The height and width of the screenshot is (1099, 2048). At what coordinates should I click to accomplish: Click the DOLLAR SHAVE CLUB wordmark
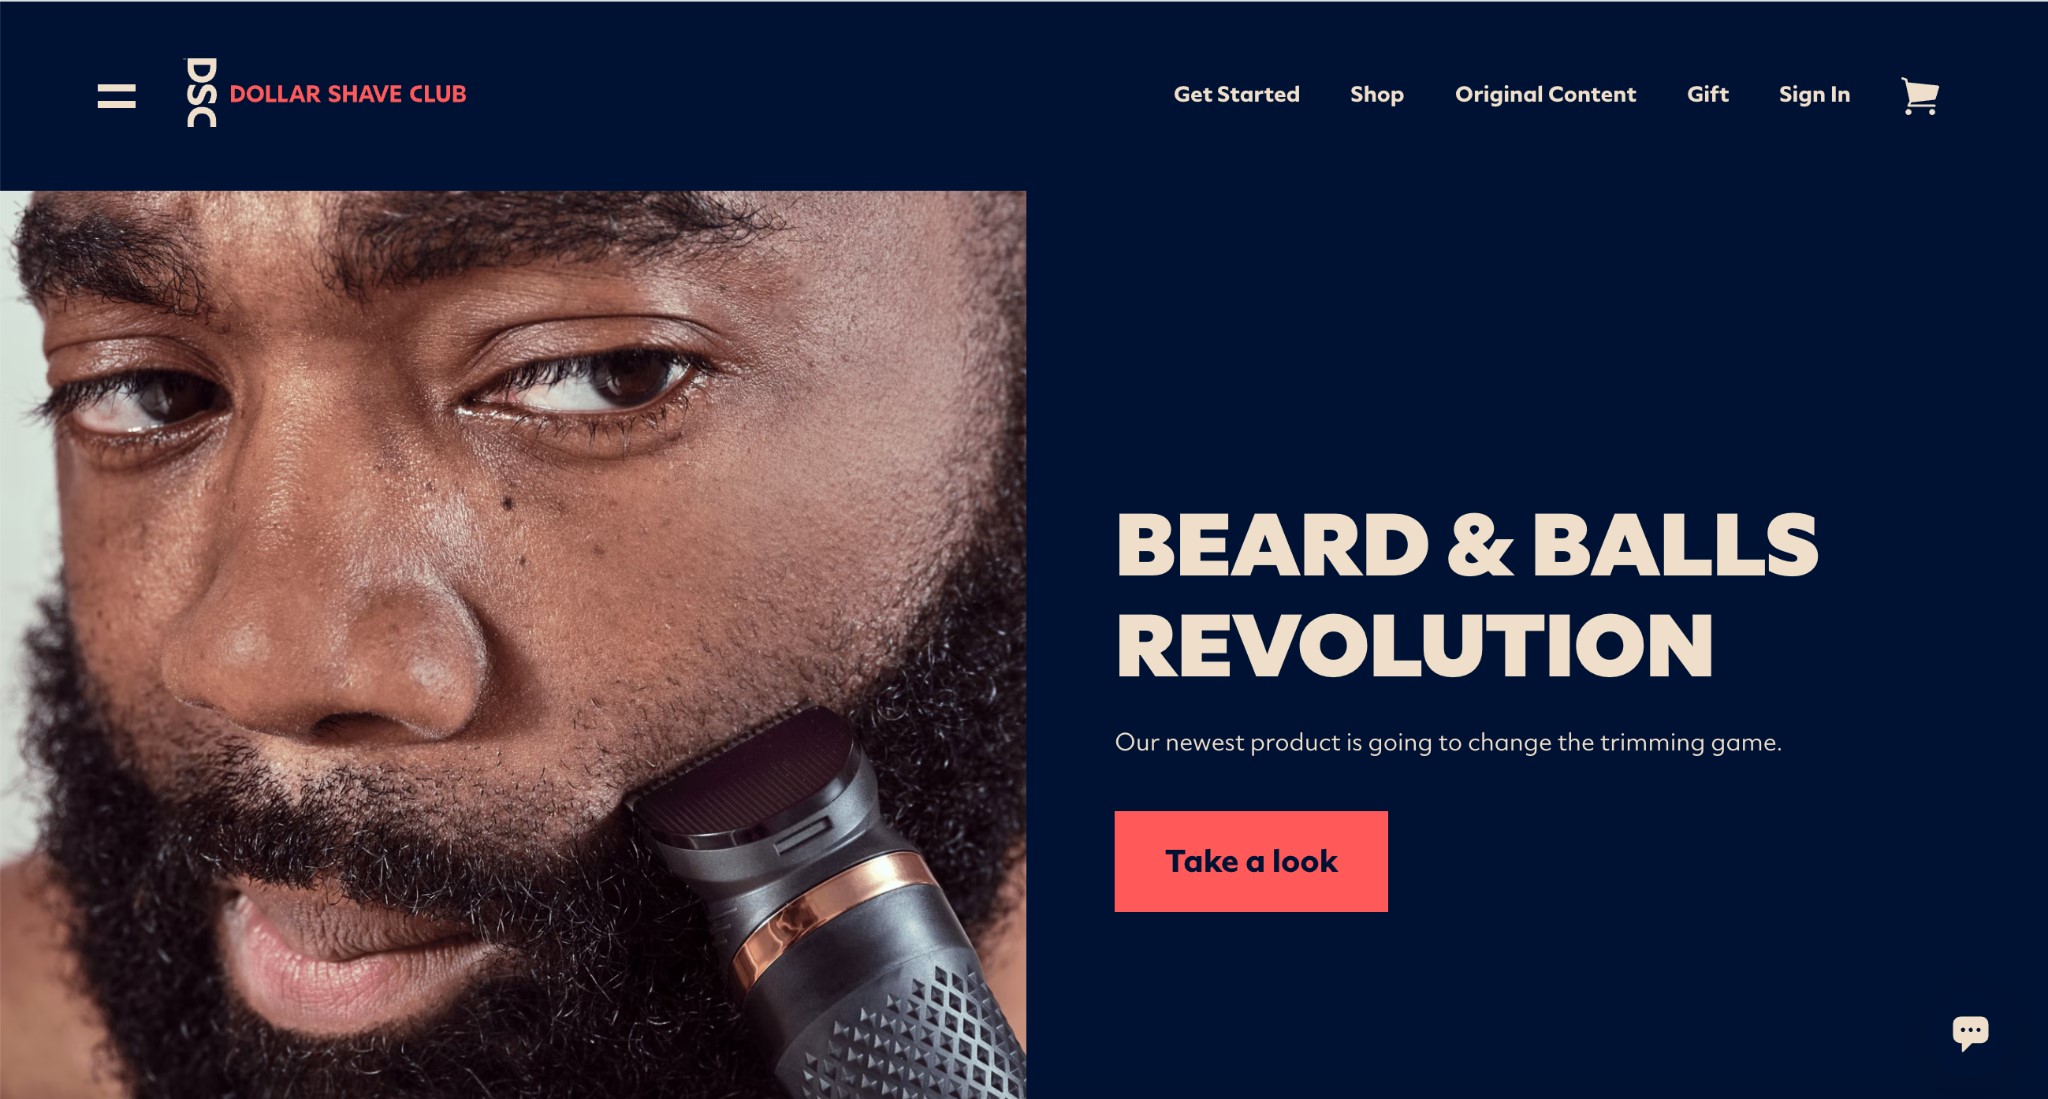[348, 94]
